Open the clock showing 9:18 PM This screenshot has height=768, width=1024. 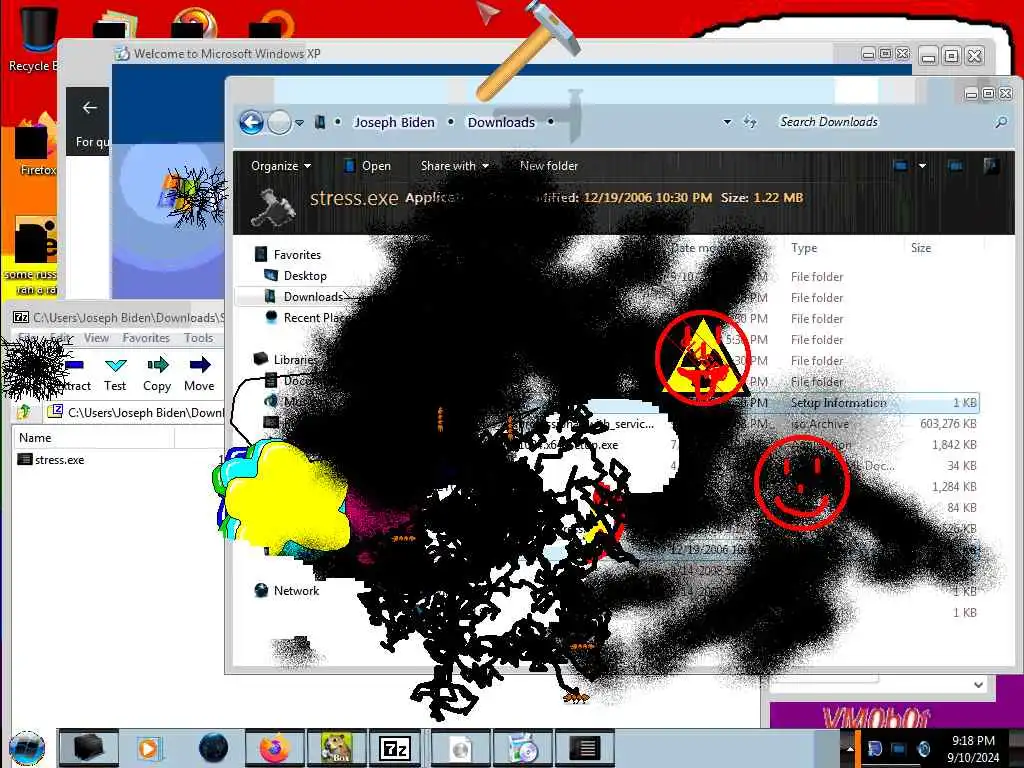click(x=973, y=749)
